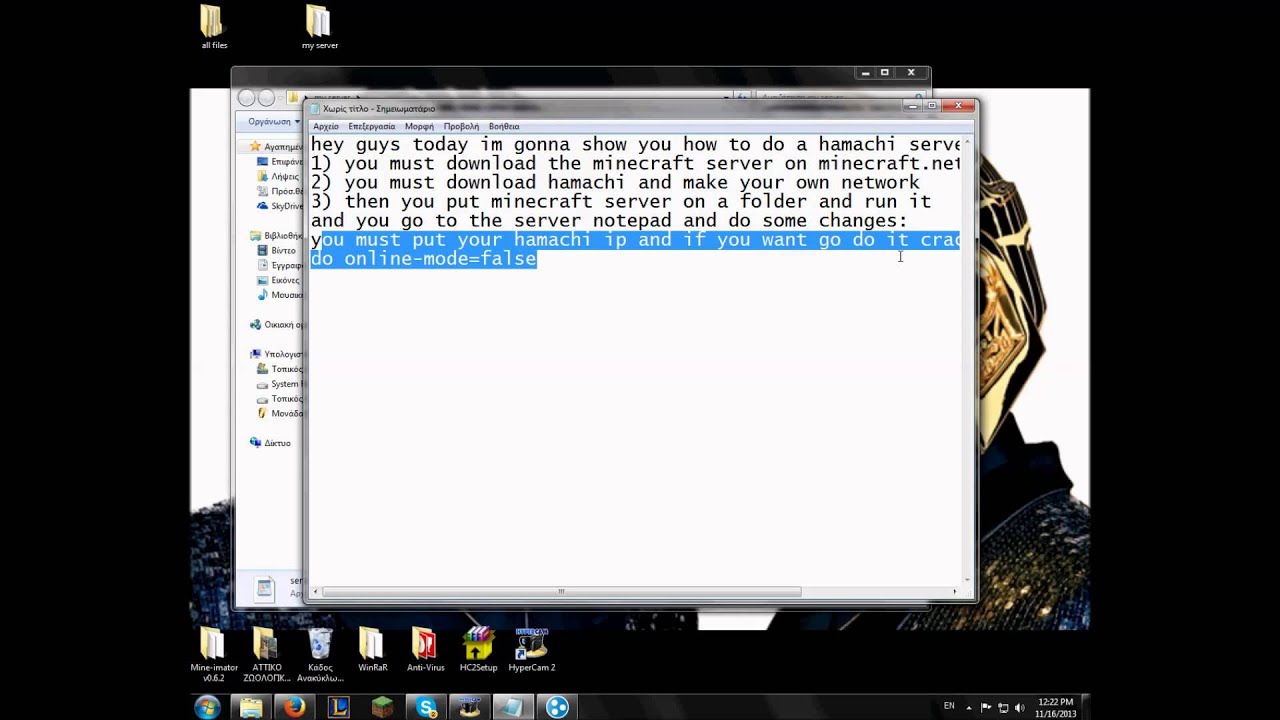Click Notepad vertical scroll down arrow

[968, 579]
